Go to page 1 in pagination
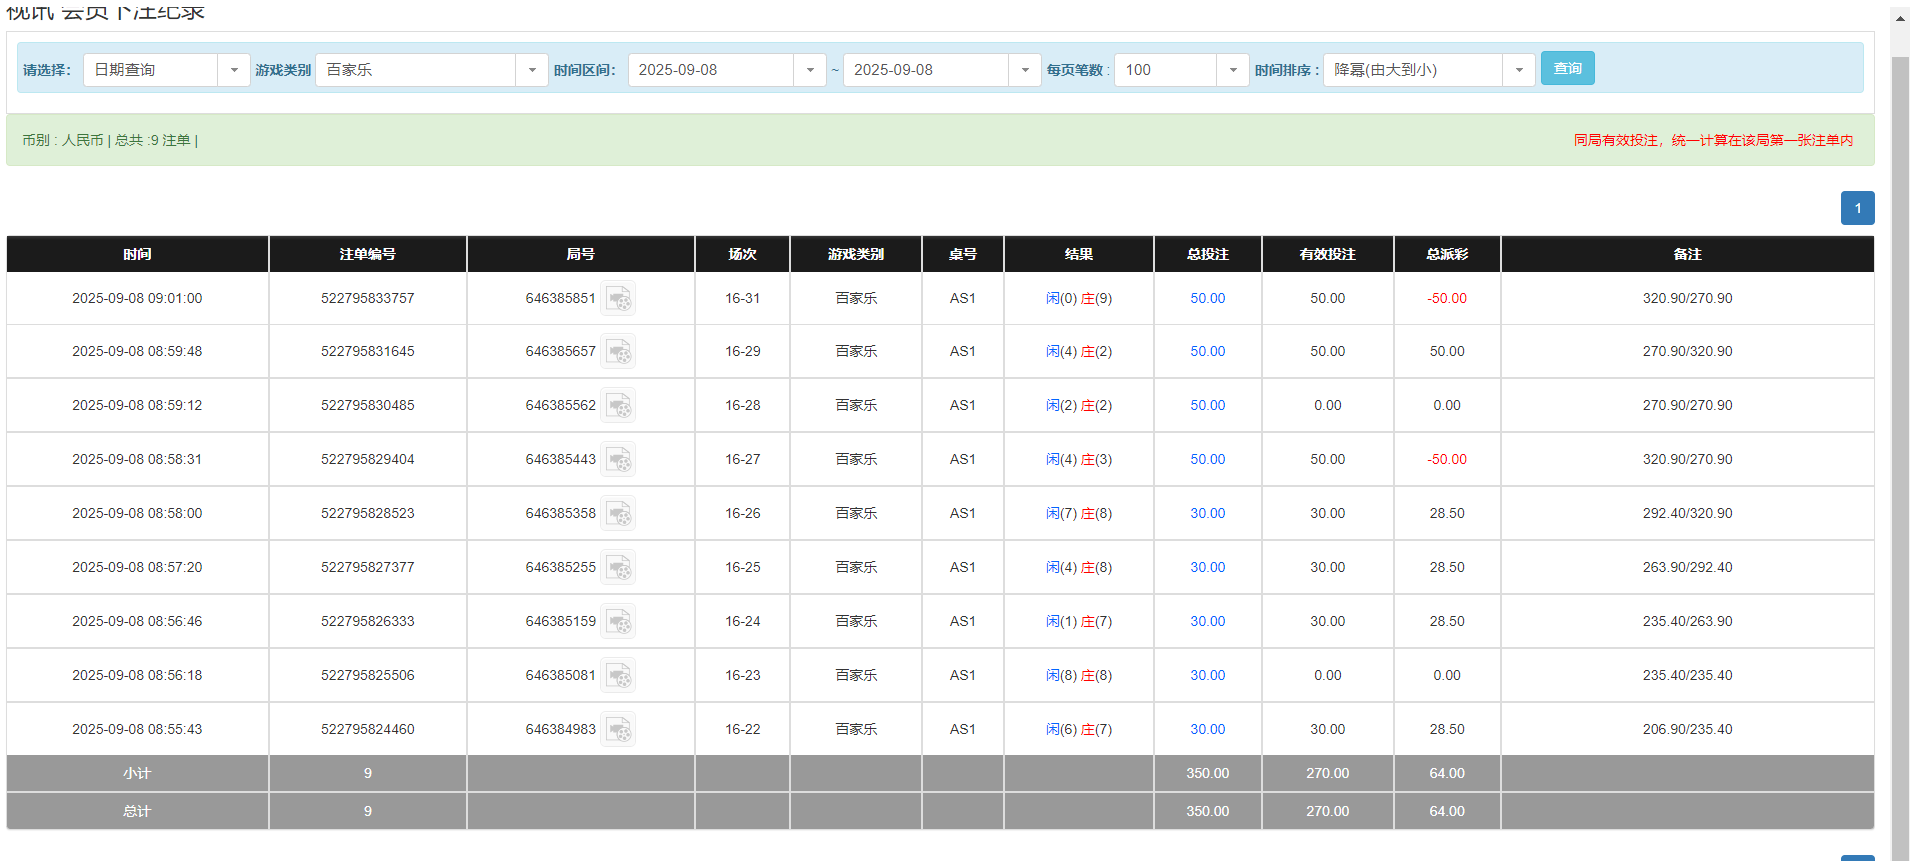The height and width of the screenshot is (861, 1910). 1857,208
